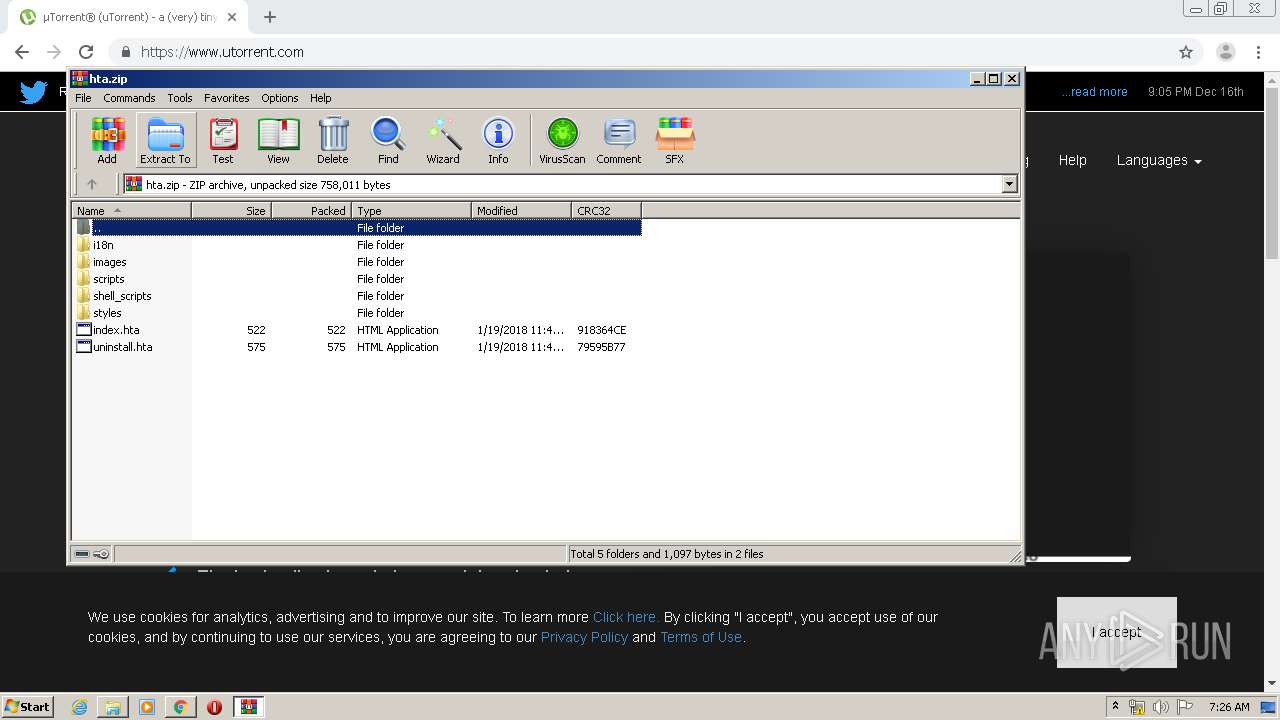This screenshot has height=720, width=1280.
Task: Open the File menu in WinRAR
Action: point(83,98)
